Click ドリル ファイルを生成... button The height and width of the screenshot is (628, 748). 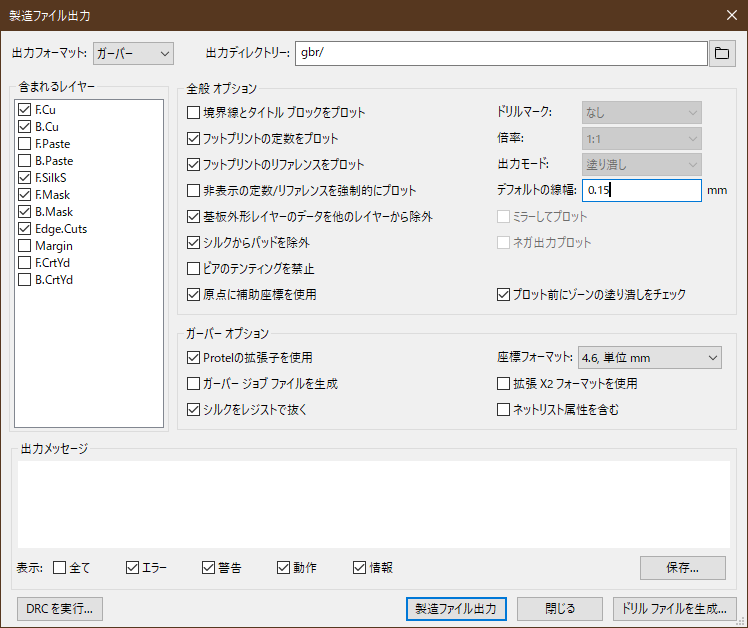675,609
